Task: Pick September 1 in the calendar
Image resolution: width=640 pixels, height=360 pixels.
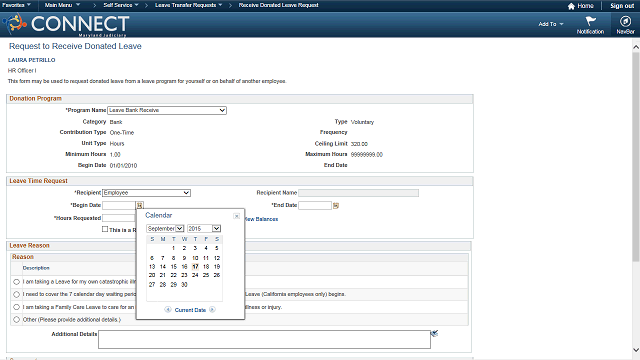Action: click(x=173, y=248)
